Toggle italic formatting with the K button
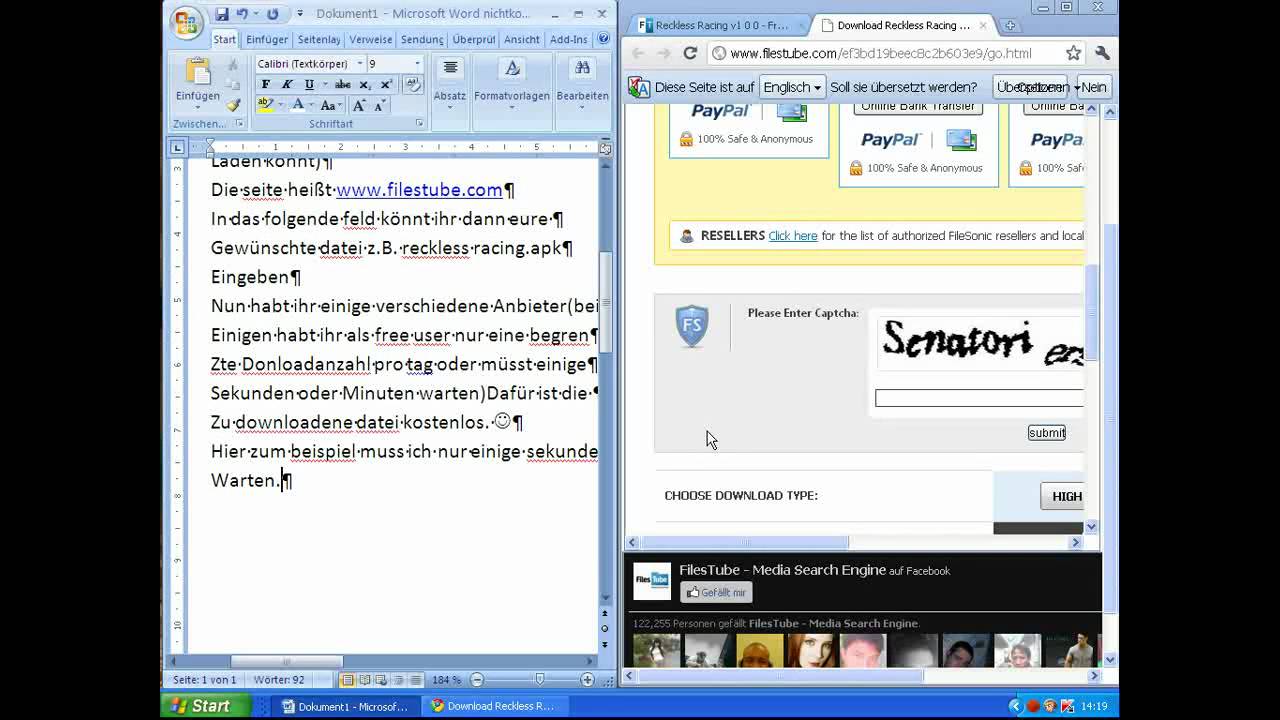Screen dimensions: 1280x720 (x=287, y=85)
